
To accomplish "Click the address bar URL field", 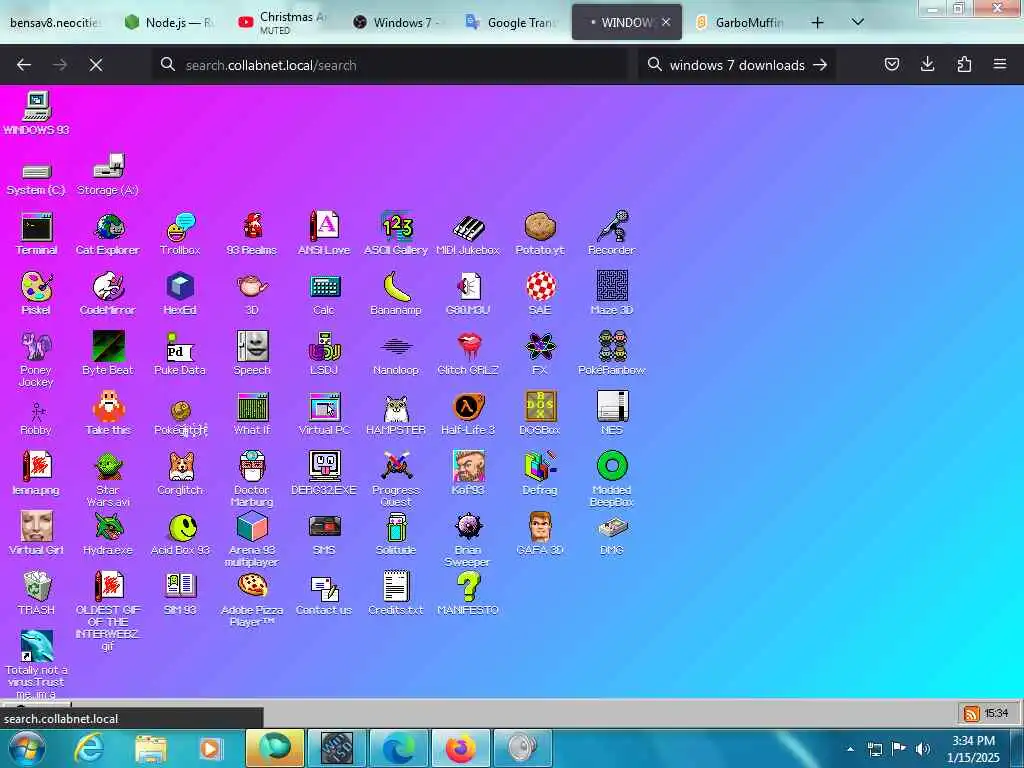I will pos(391,65).
